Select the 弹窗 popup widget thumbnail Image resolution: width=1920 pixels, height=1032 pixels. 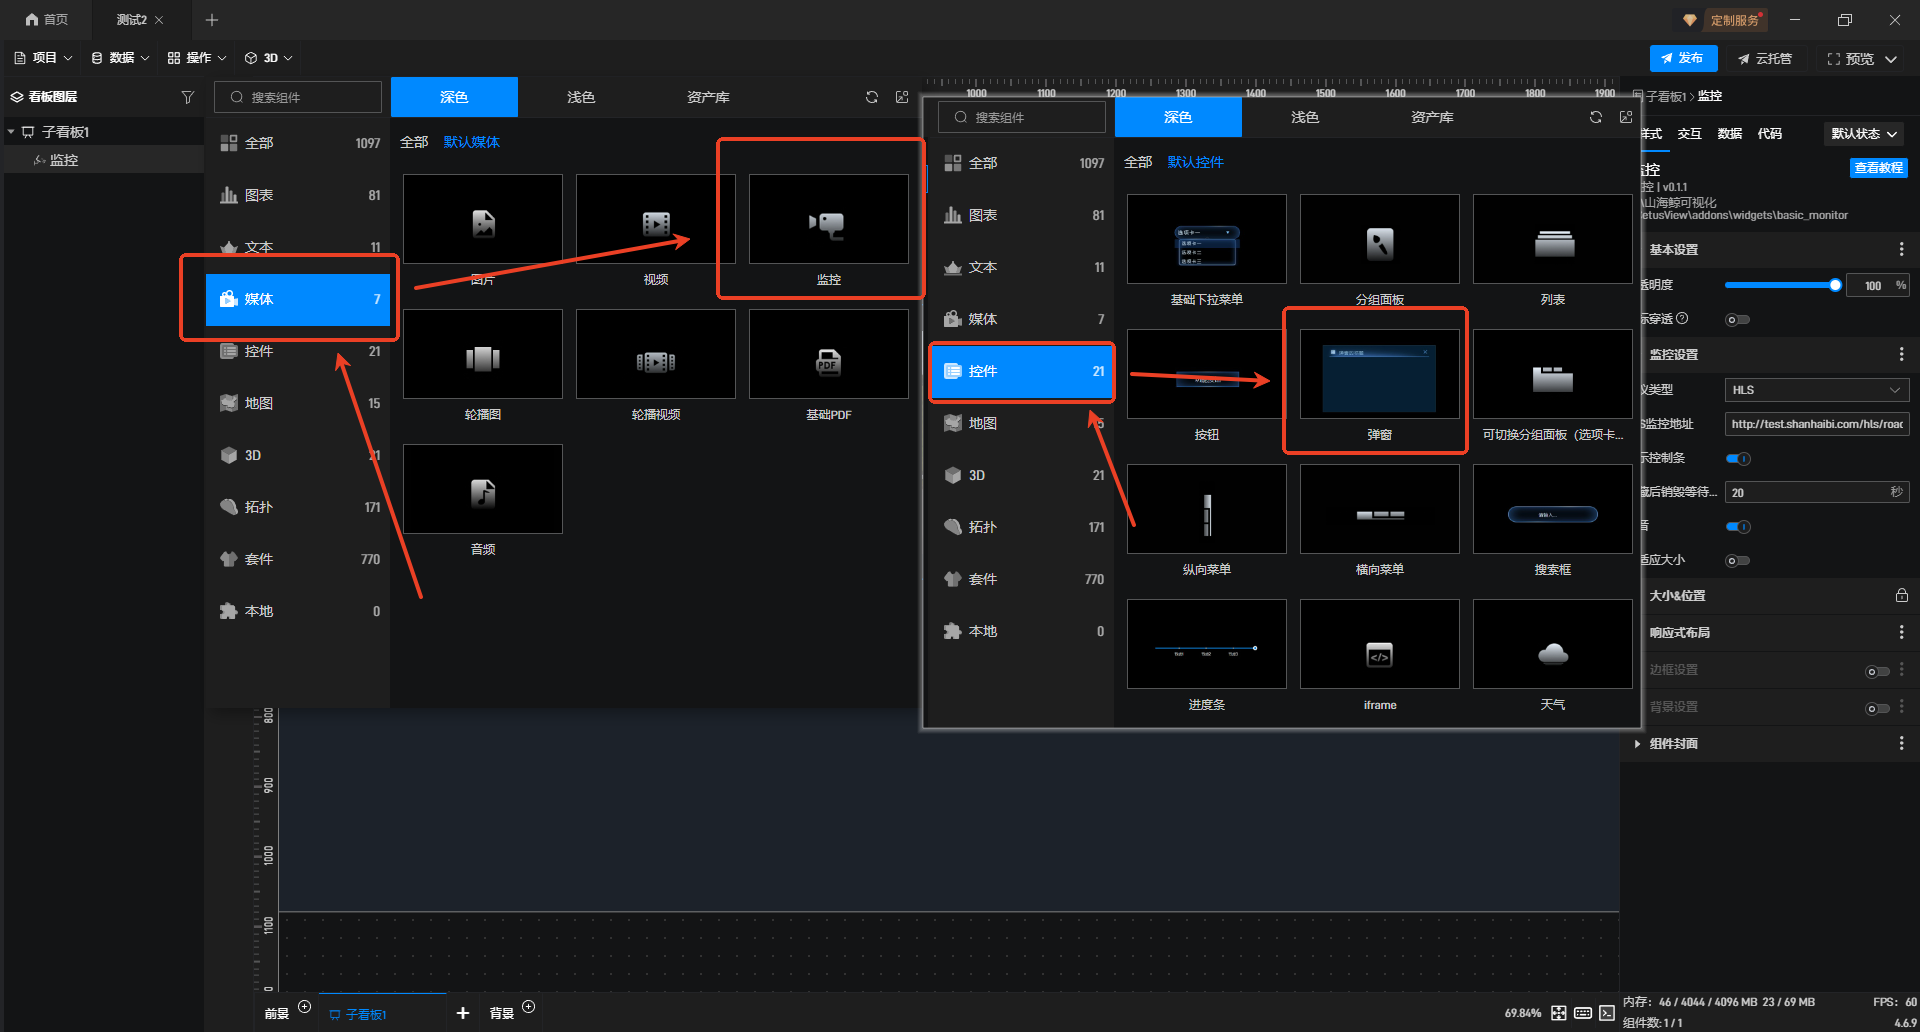1379,375
